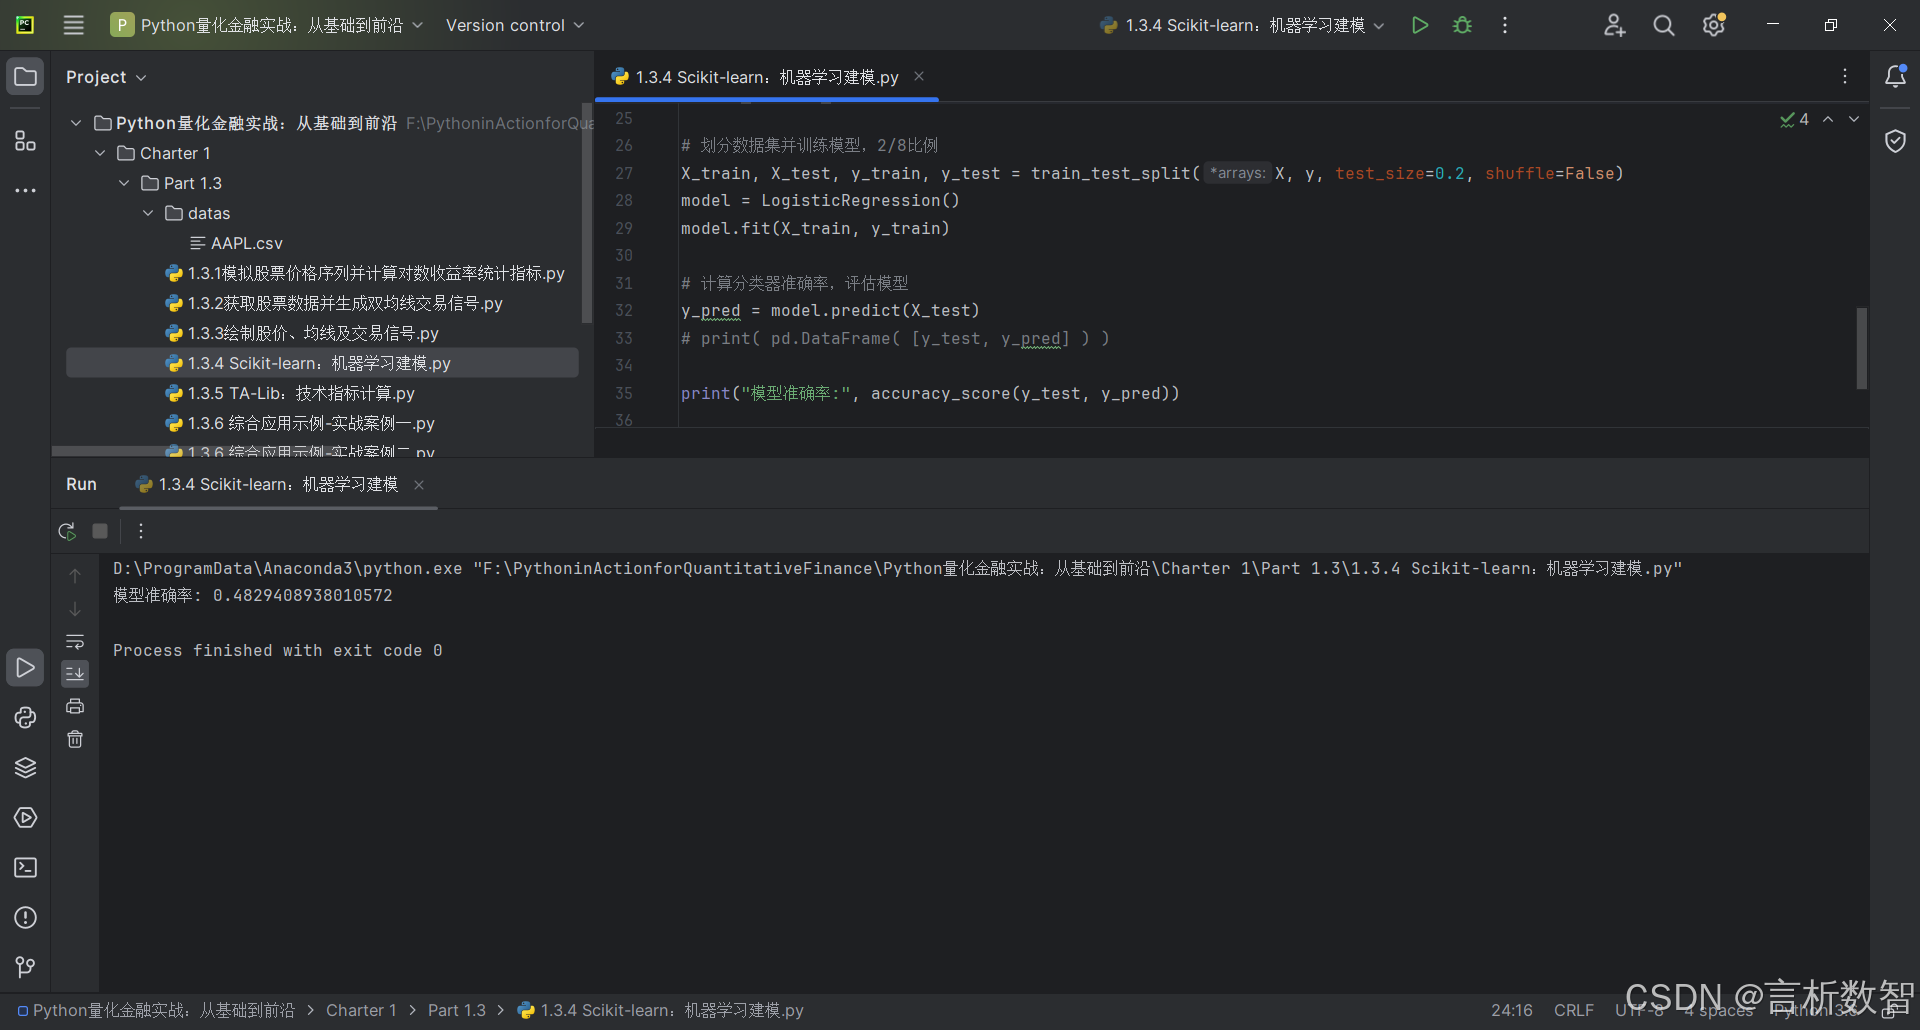Image resolution: width=1920 pixels, height=1030 pixels.
Task: Print the console output icon
Action: [x=75, y=706]
